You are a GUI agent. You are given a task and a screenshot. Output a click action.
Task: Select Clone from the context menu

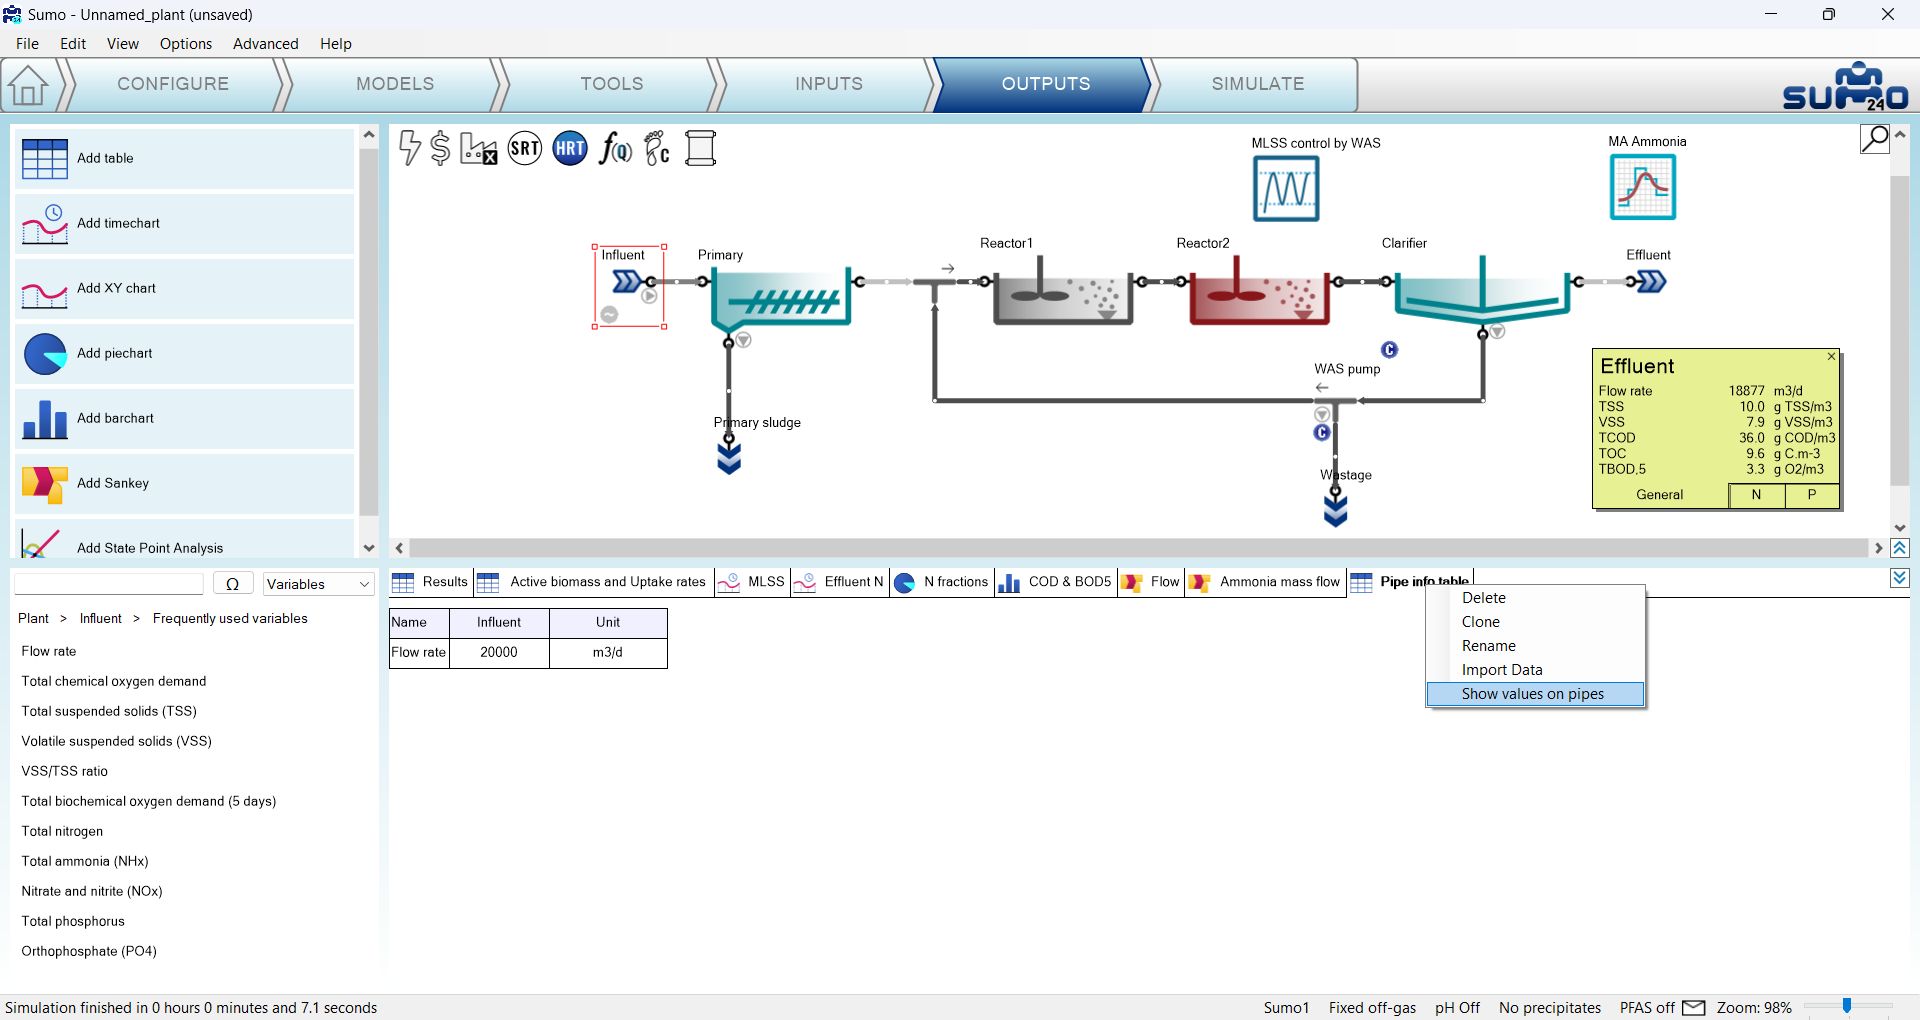point(1535,622)
